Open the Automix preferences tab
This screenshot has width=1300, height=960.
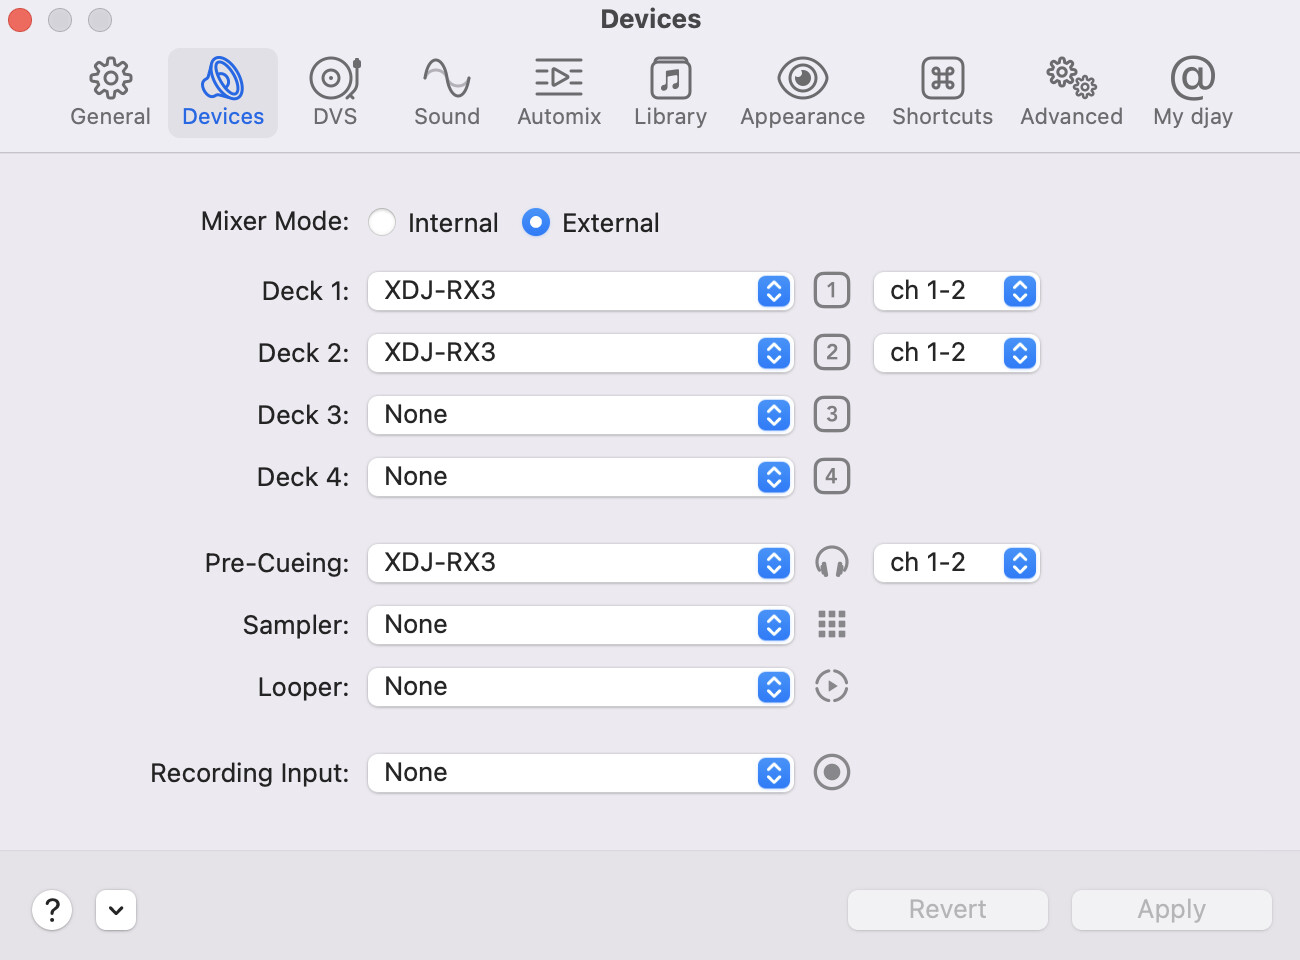coord(559,93)
